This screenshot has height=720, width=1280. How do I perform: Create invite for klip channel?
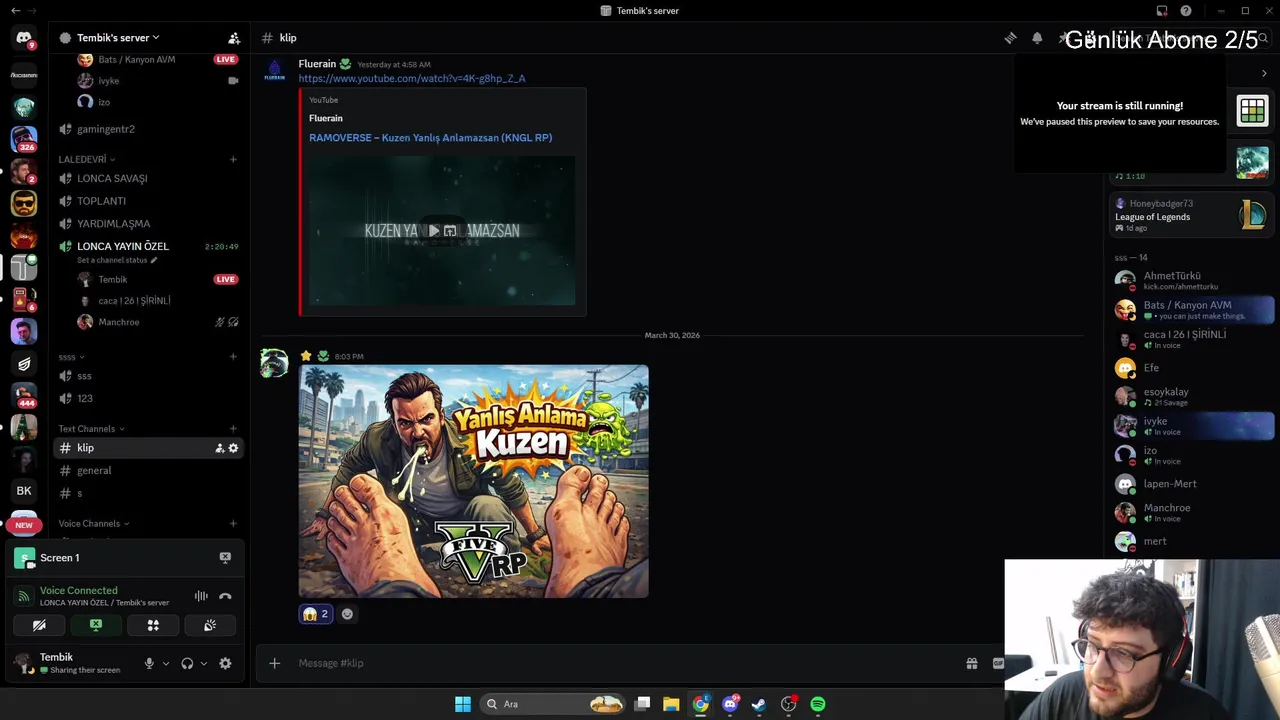click(x=219, y=448)
